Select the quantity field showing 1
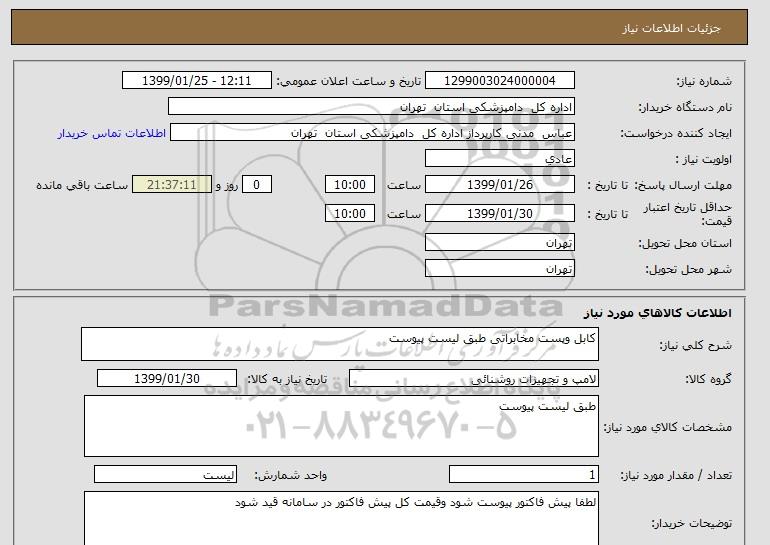This screenshot has height=545, width=770. pos(523,474)
